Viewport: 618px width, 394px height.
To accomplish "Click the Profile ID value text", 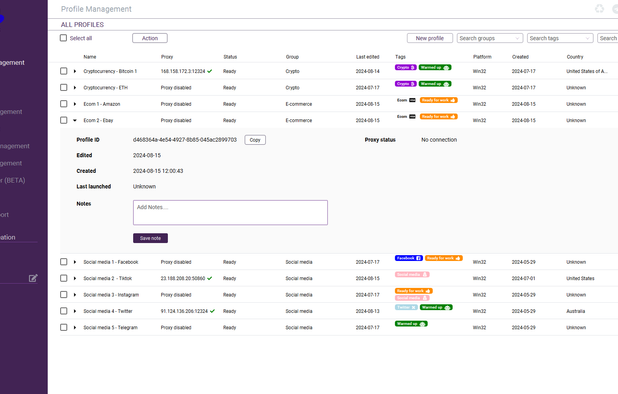I will (185, 140).
